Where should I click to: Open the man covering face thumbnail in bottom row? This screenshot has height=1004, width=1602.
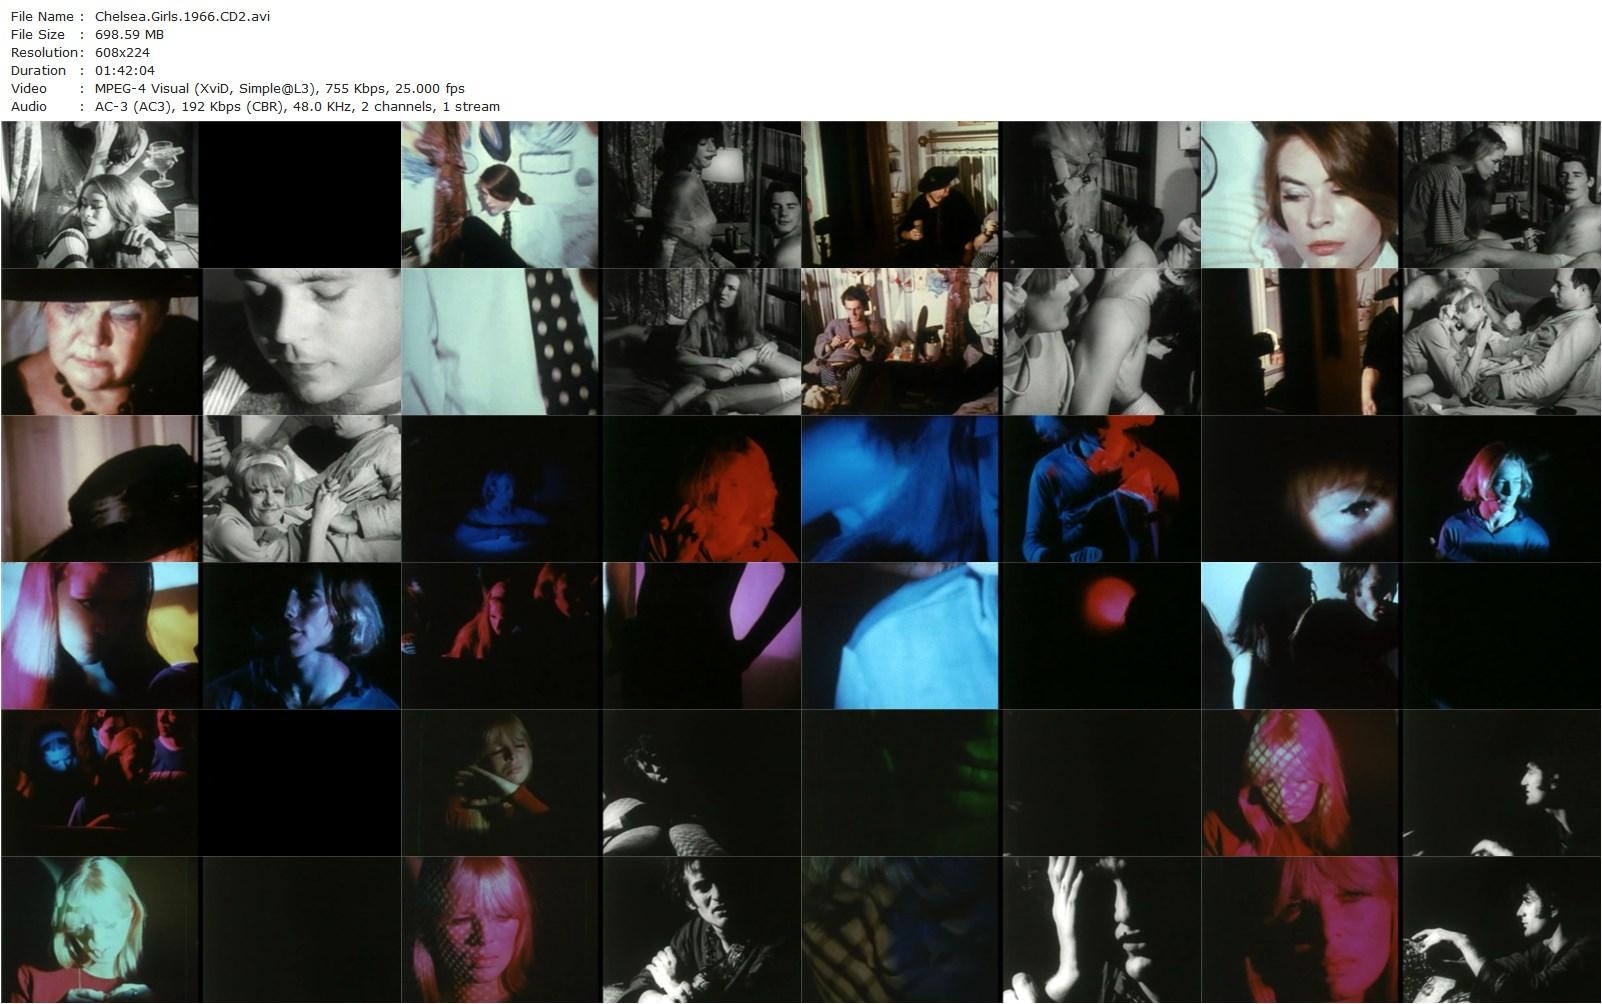click(x=1100, y=928)
